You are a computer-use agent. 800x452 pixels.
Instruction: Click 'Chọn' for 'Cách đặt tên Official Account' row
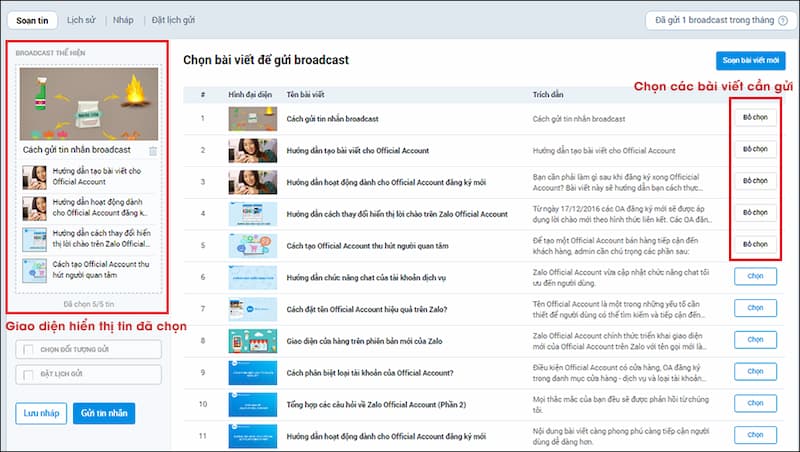pyautogui.click(x=755, y=308)
